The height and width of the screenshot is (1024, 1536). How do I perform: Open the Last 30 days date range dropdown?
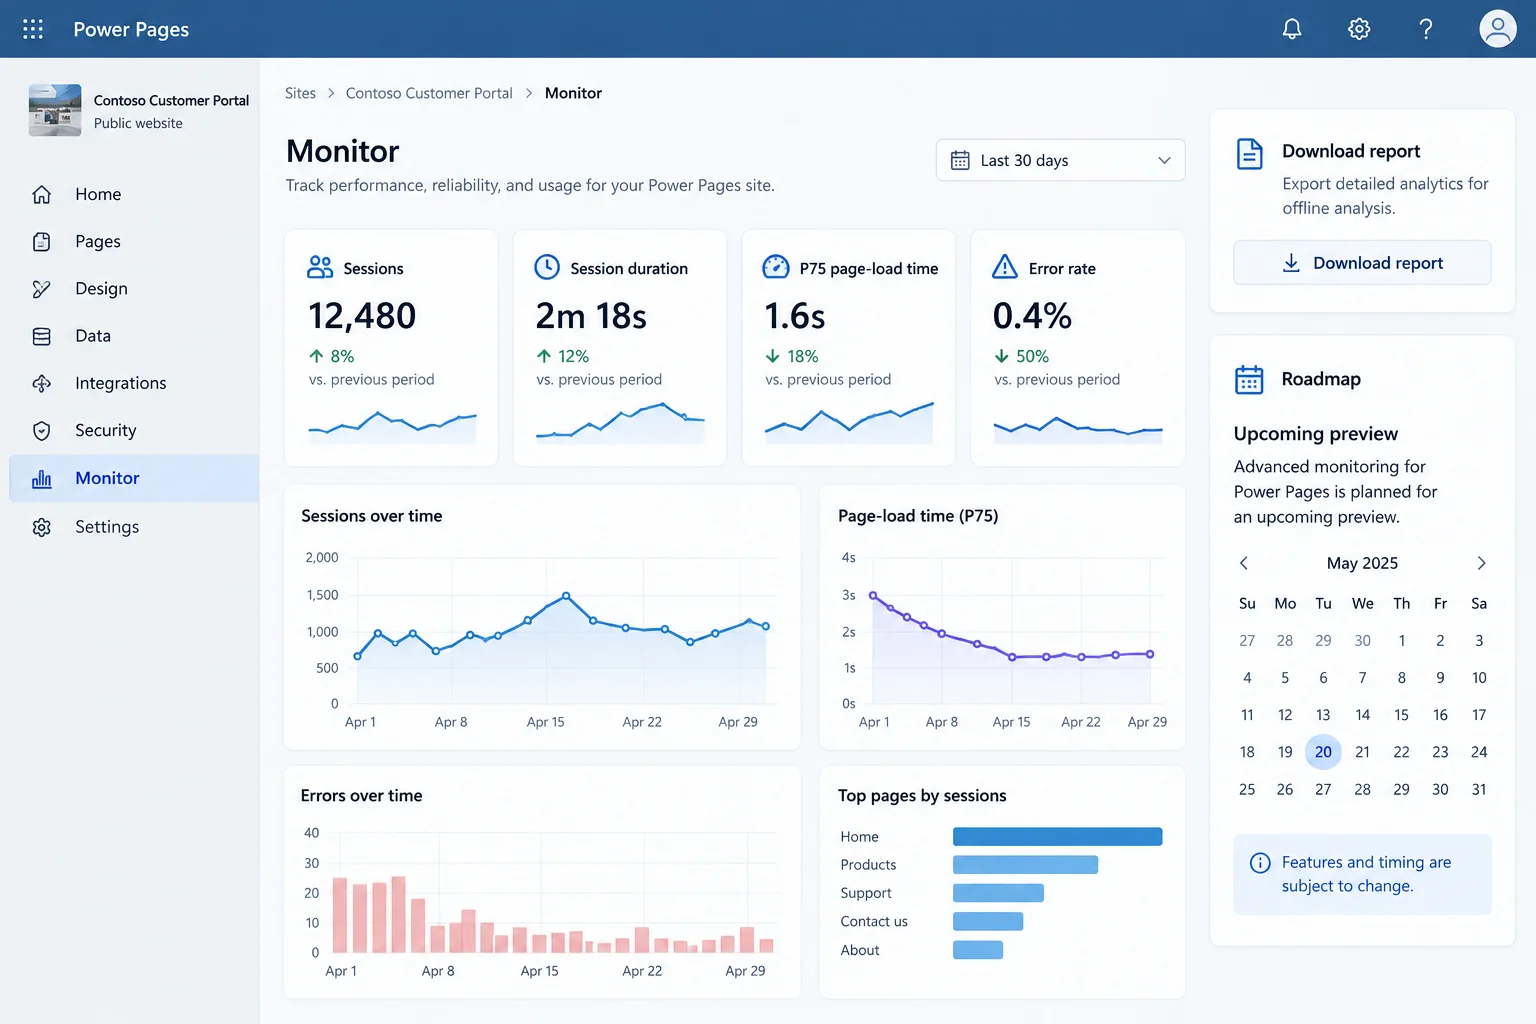[x=1060, y=160]
